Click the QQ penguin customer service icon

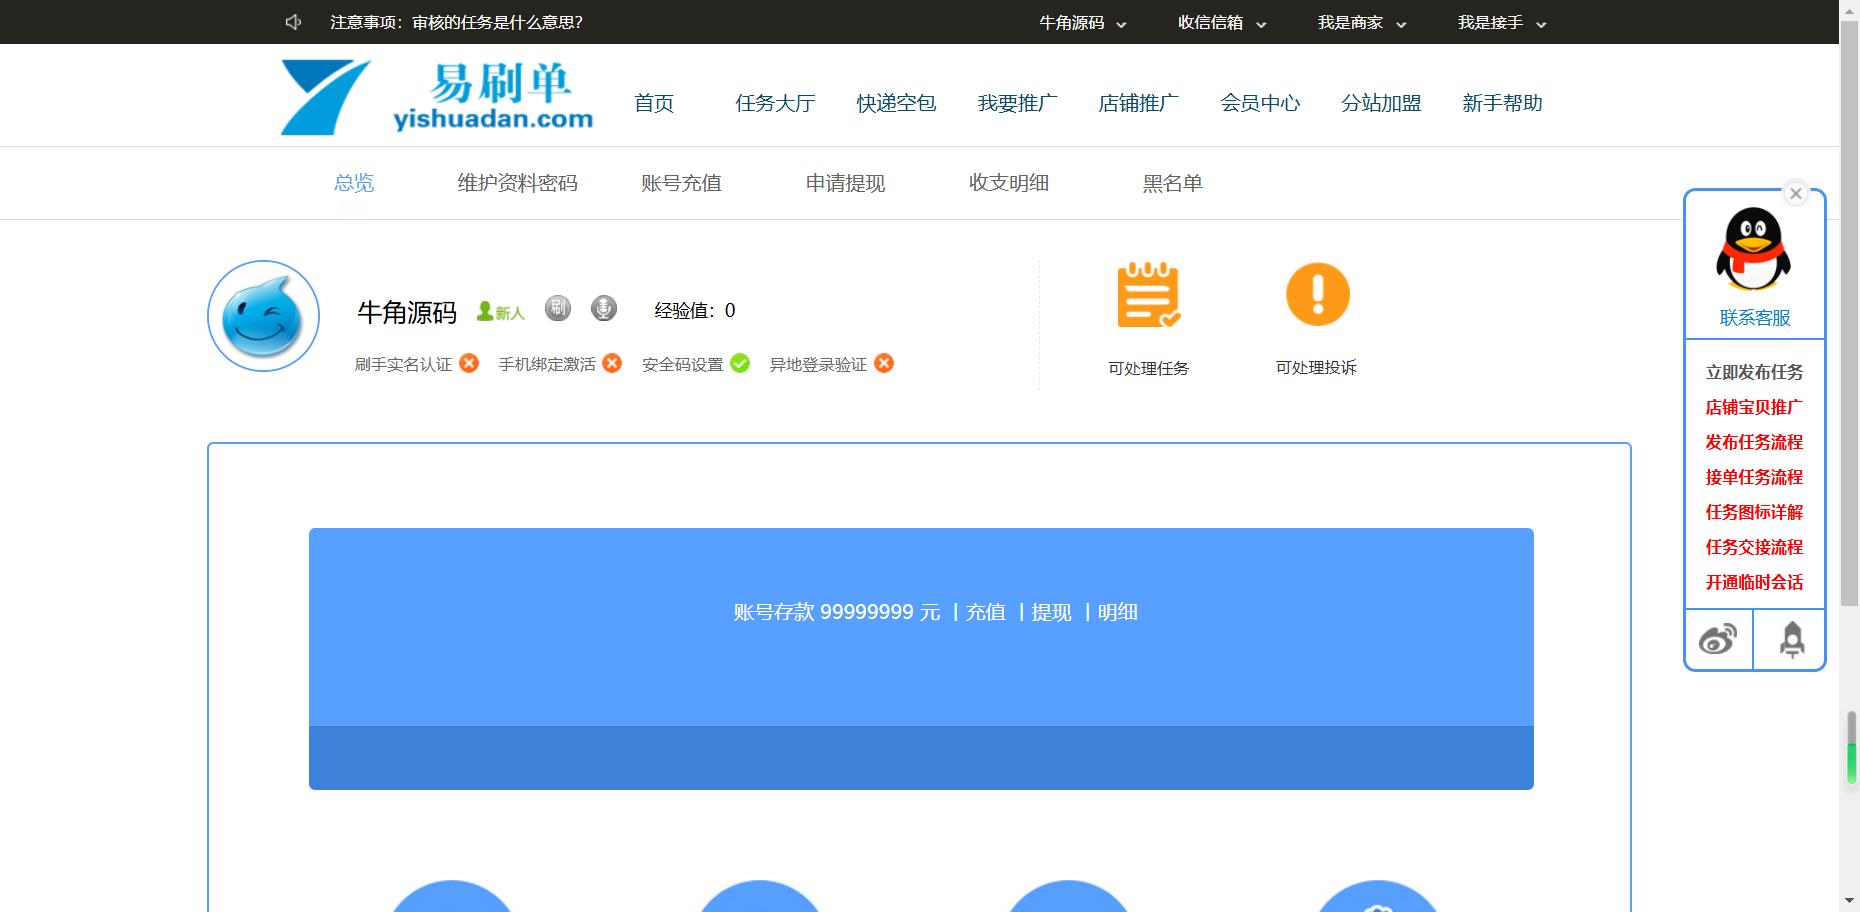pos(1753,249)
